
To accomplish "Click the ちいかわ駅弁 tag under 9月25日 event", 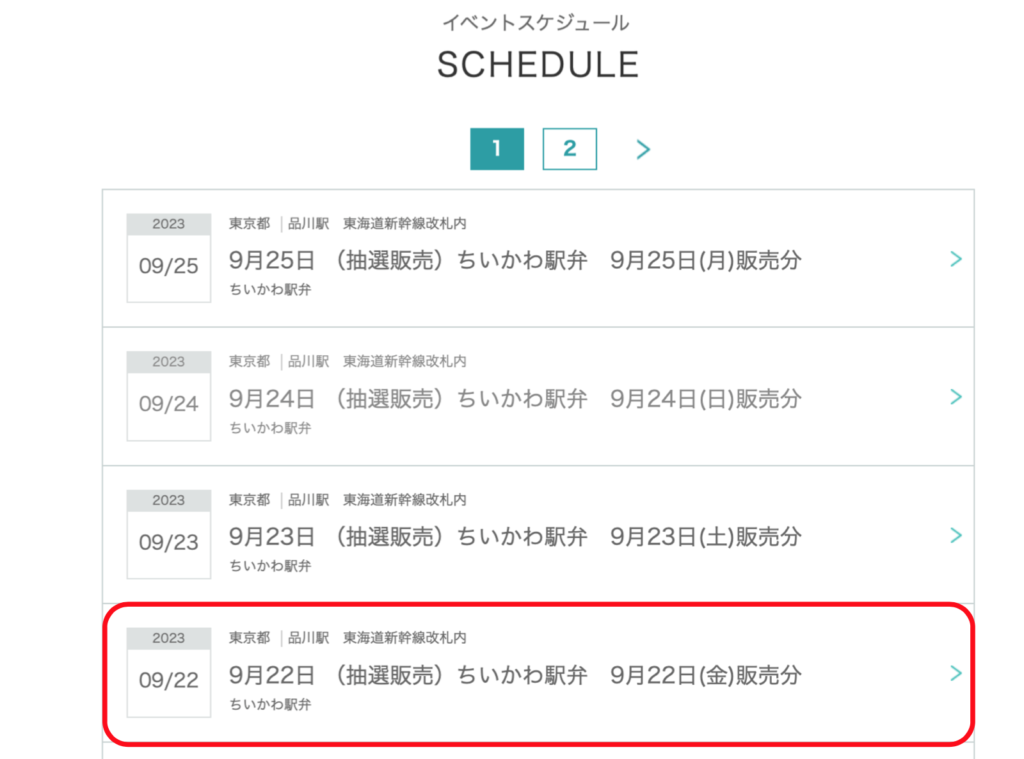I will [270, 290].
